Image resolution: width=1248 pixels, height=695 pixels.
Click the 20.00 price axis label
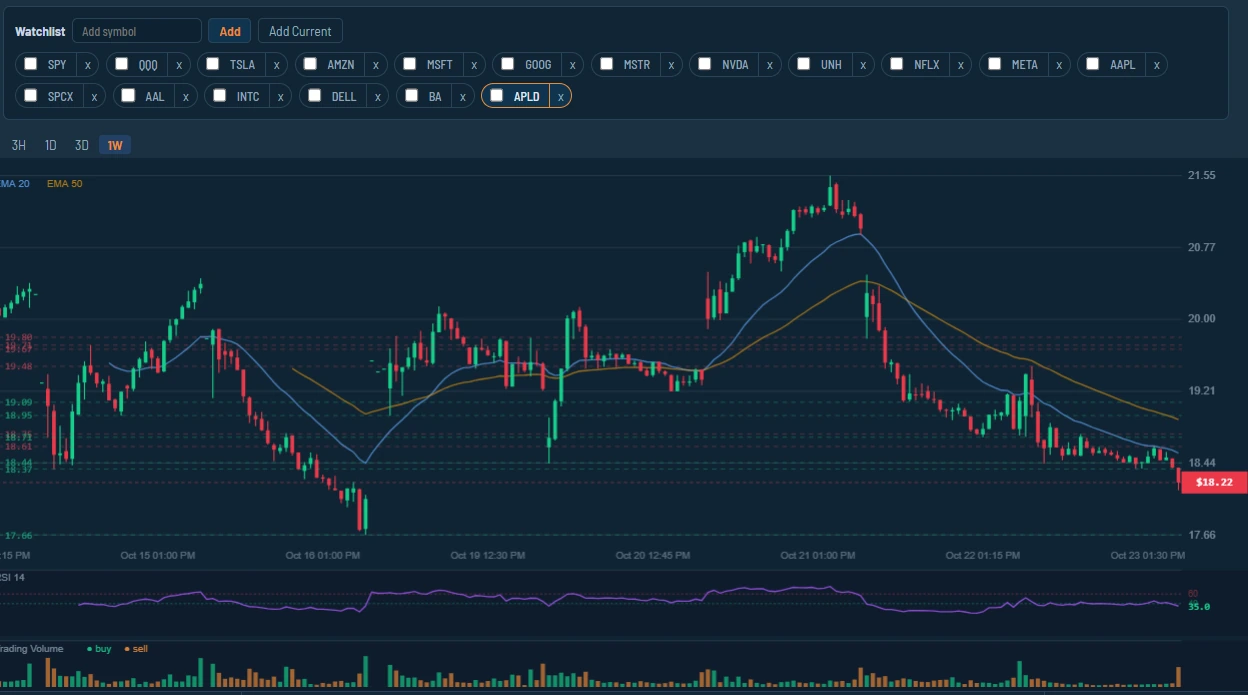coord(1201,318)
